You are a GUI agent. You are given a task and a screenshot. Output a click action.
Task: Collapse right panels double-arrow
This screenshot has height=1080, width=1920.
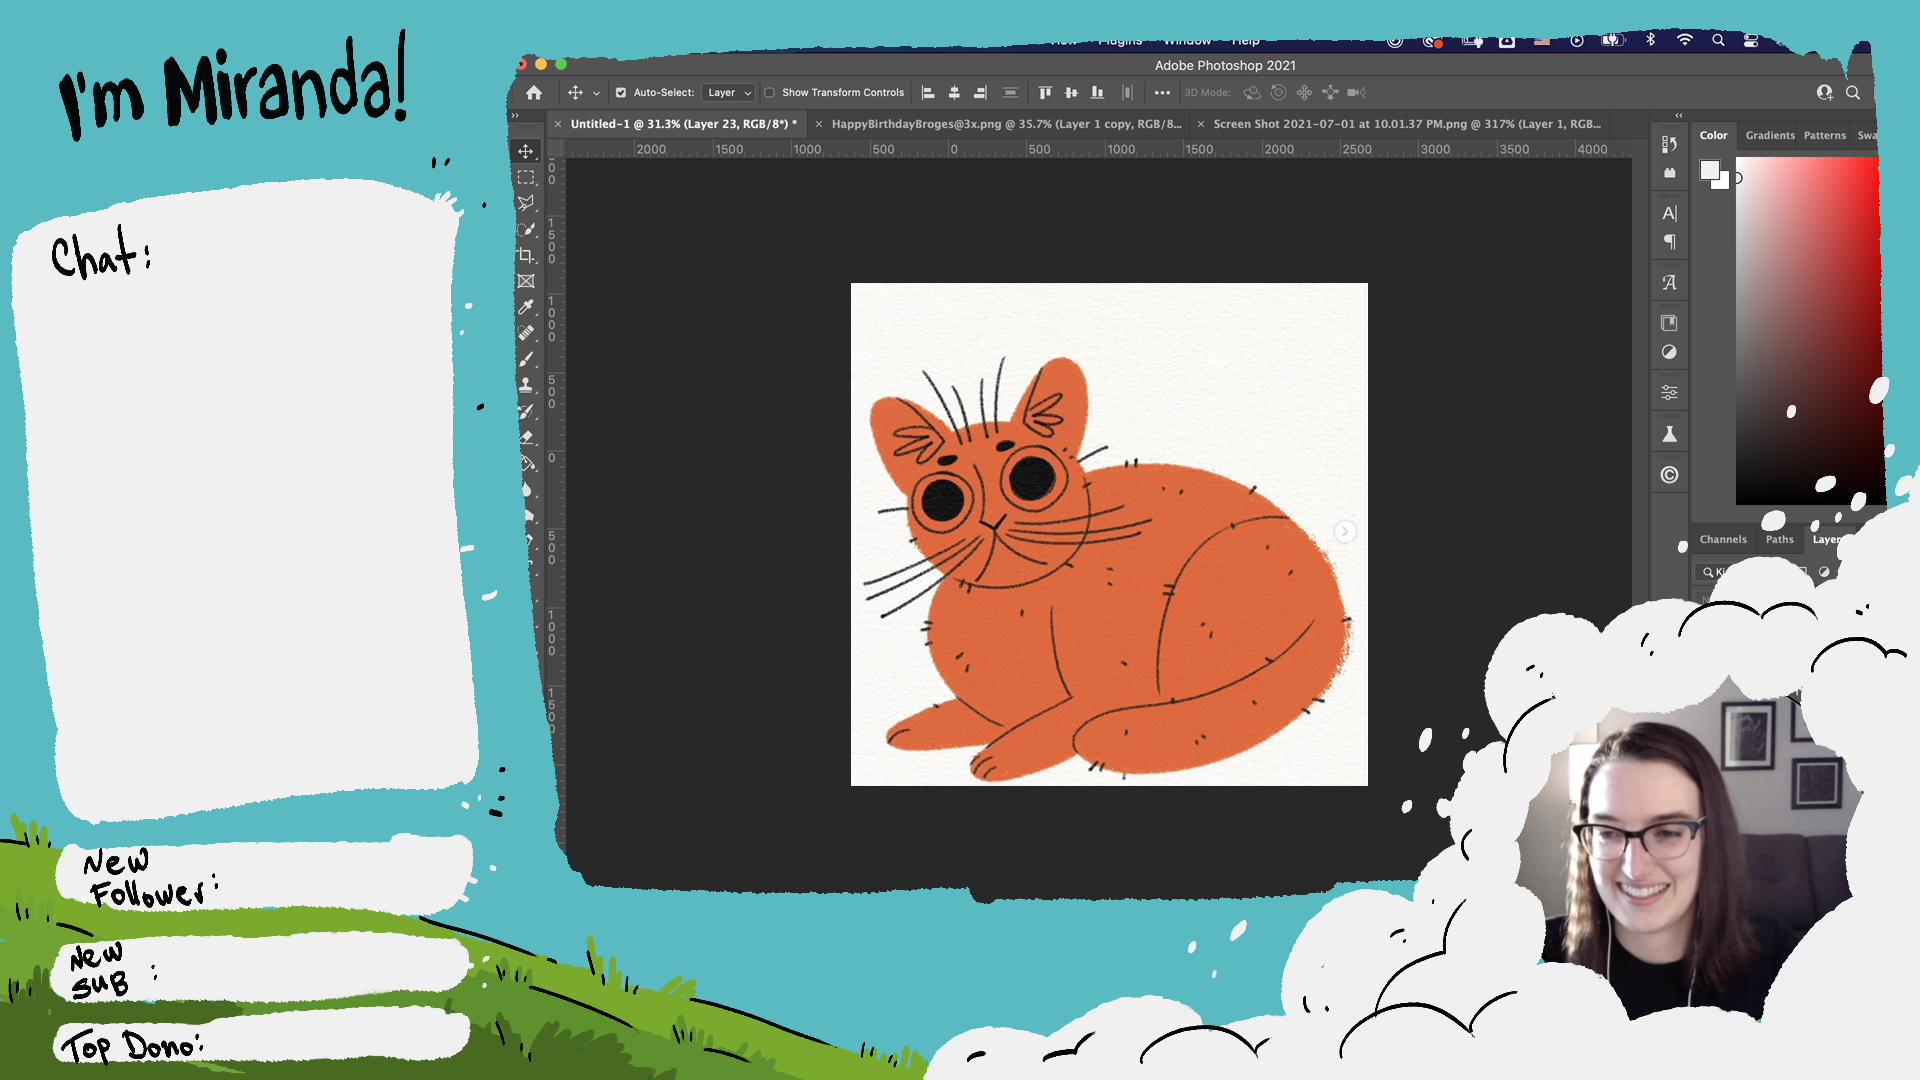point(1679,115)
